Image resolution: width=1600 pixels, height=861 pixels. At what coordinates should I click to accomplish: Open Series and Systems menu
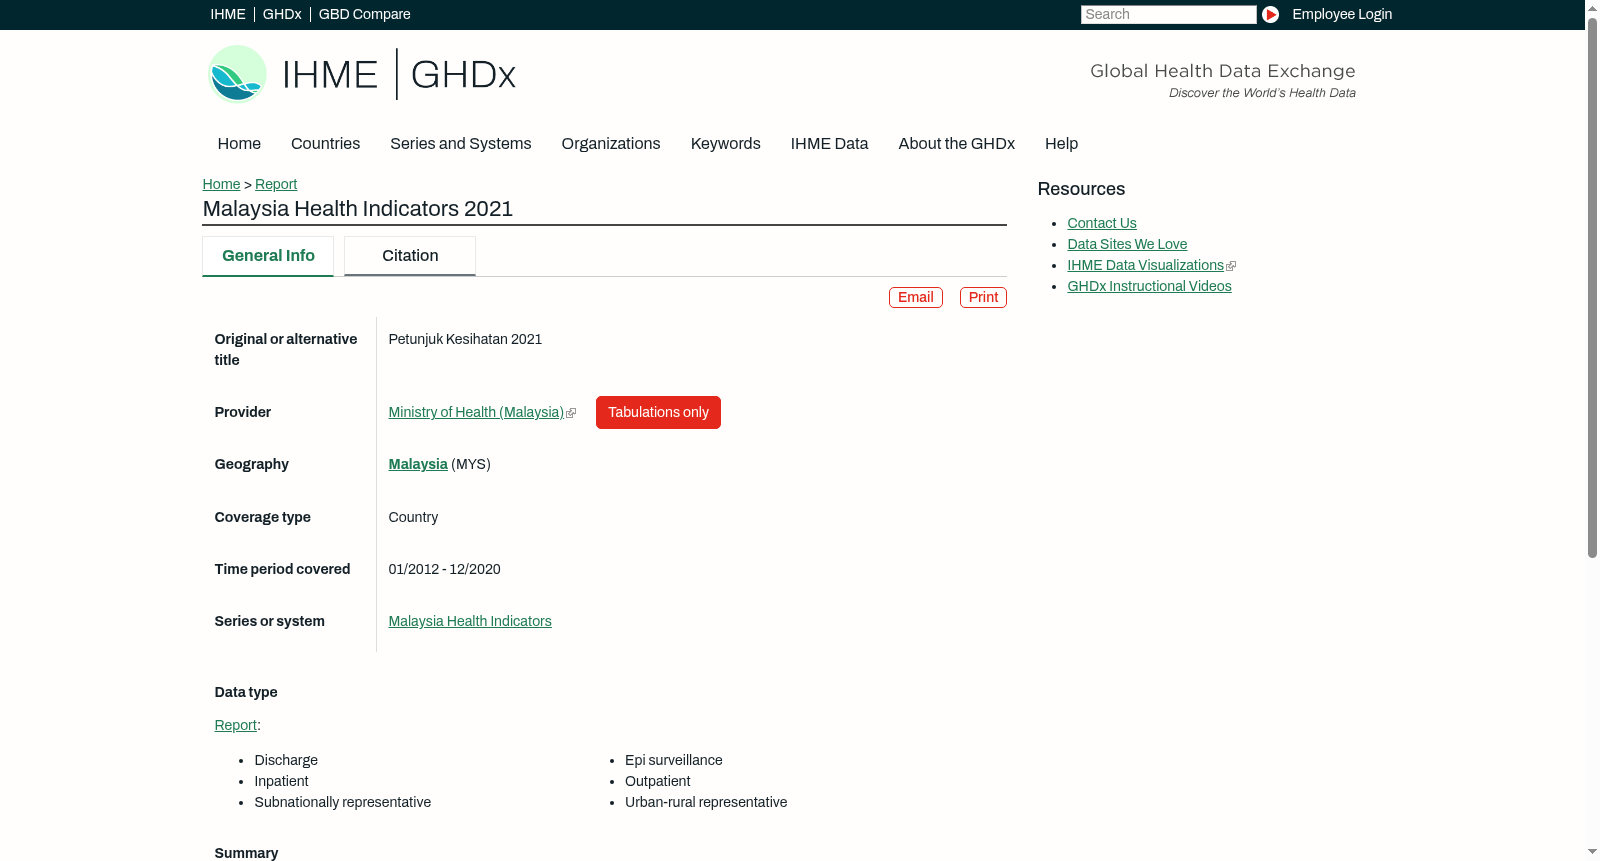coord(461,143)
